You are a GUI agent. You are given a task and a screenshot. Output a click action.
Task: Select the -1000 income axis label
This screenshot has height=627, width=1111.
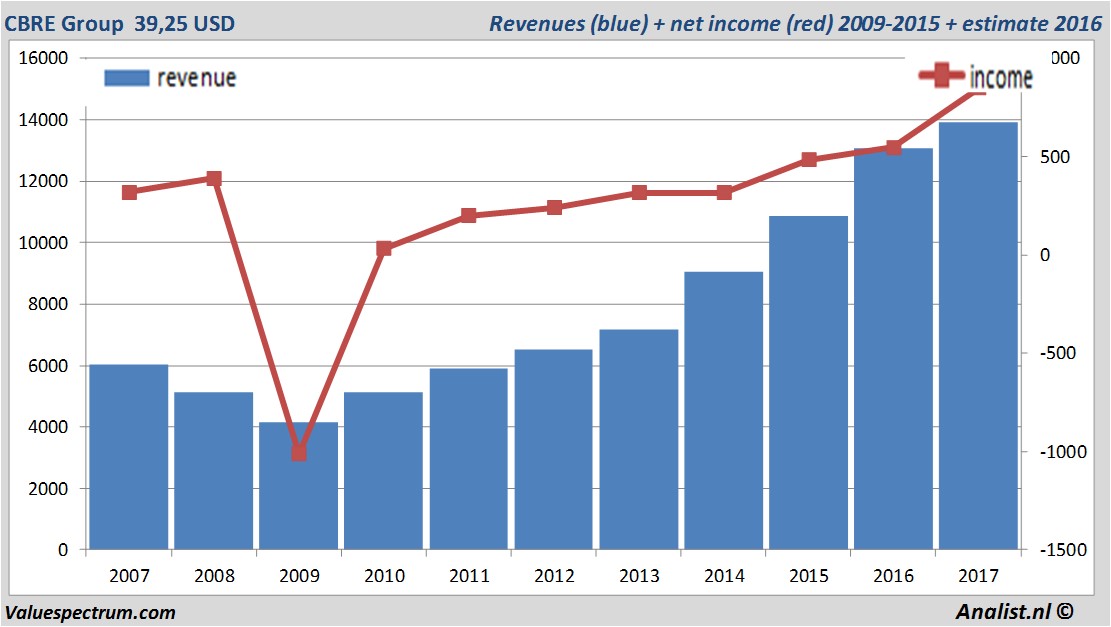1063,451
